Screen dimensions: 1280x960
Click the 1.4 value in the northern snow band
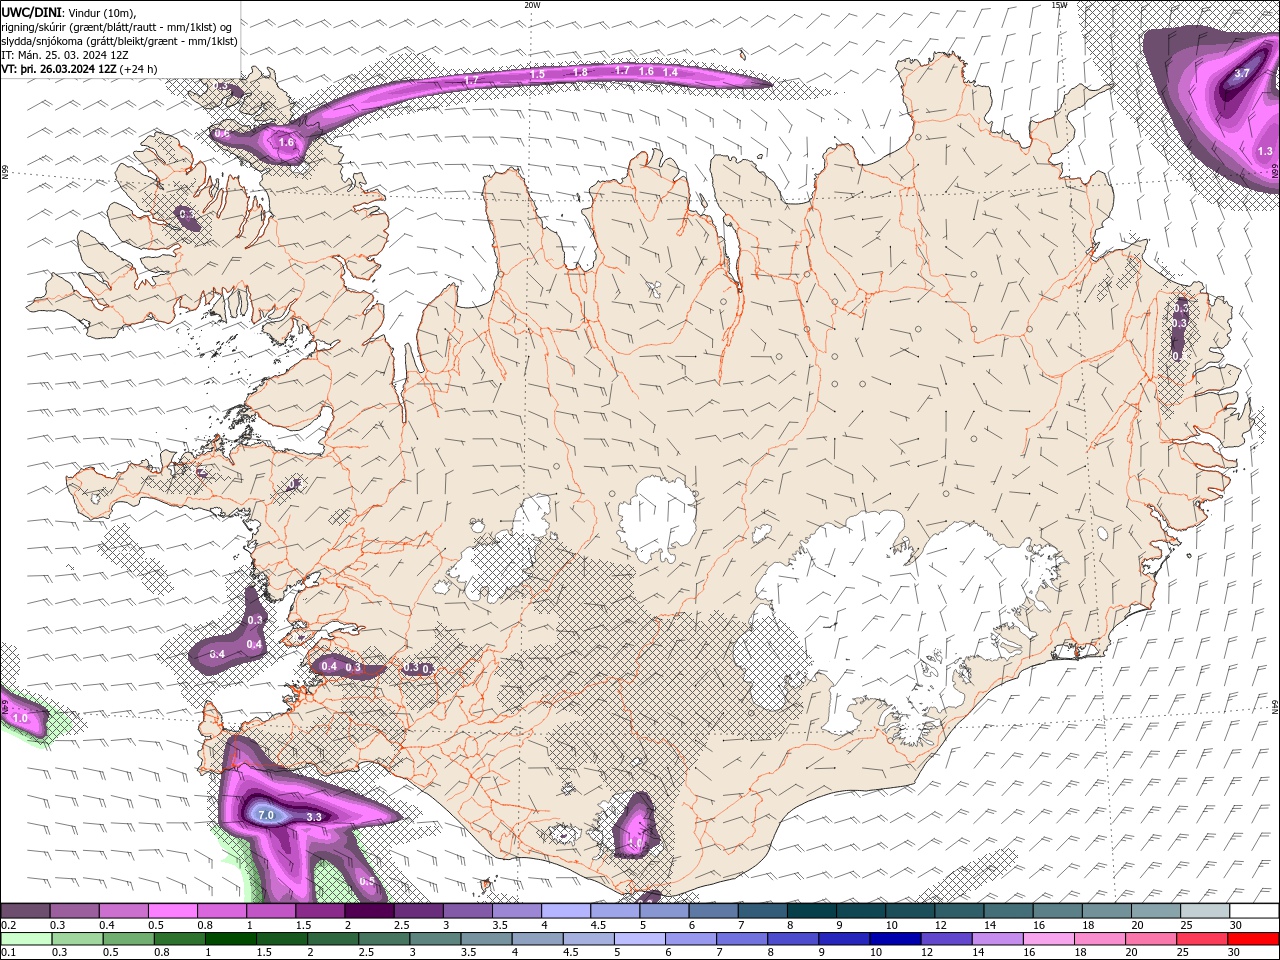(x=670, y=72)
